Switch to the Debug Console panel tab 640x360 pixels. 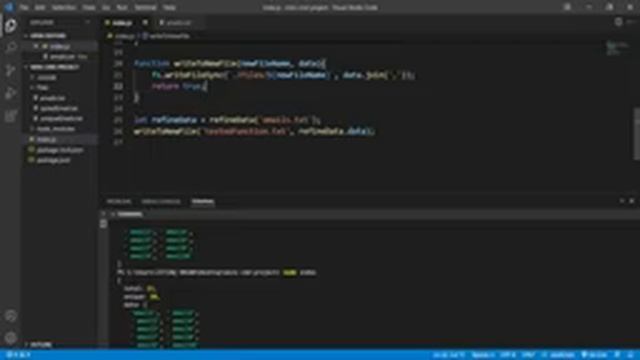(x=161, y=201)
